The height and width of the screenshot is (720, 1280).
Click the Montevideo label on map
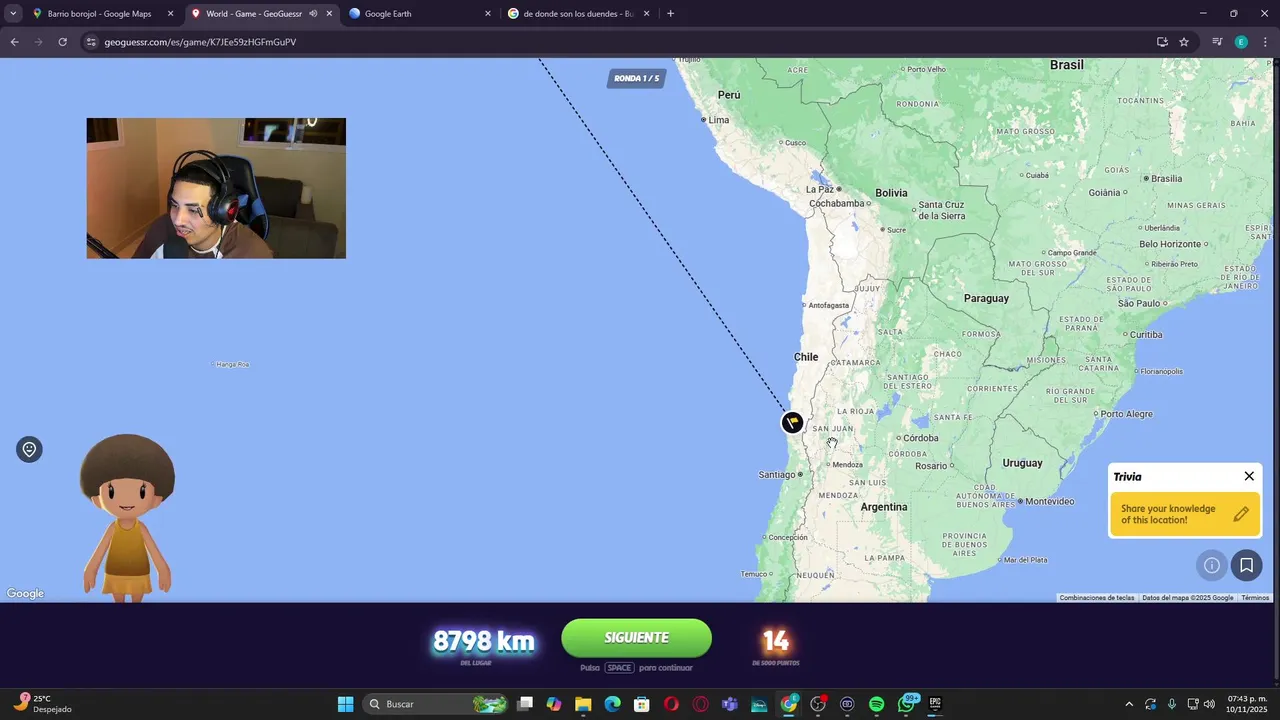[x=1050, y=501]
